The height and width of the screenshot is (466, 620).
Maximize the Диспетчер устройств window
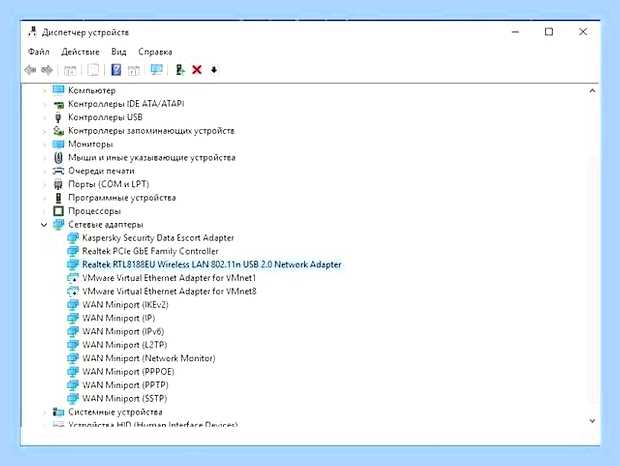tap(549, 32)
